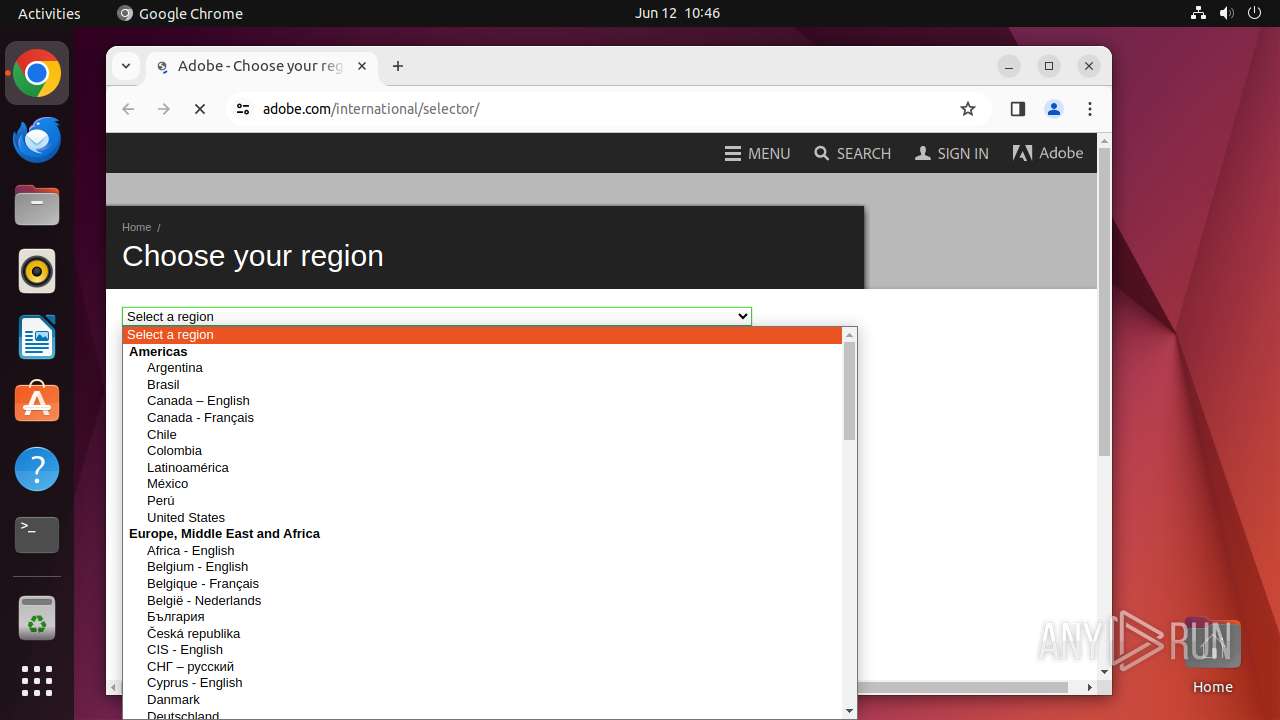Pick Canada – English
The height and width of the screenshot is (720, 1280).
482,401
